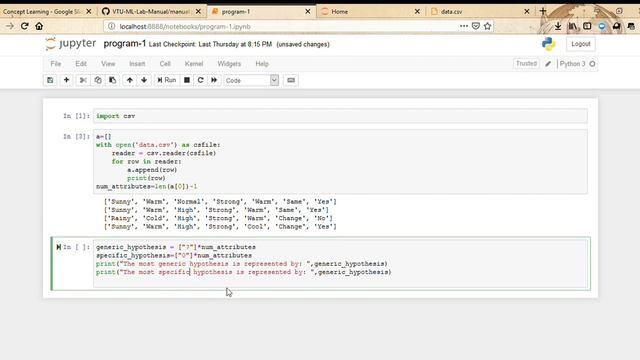The width and height of the screenshot is (640, 360).
Task: Bookmark this page with star
Action: click(x=487, y=26)
